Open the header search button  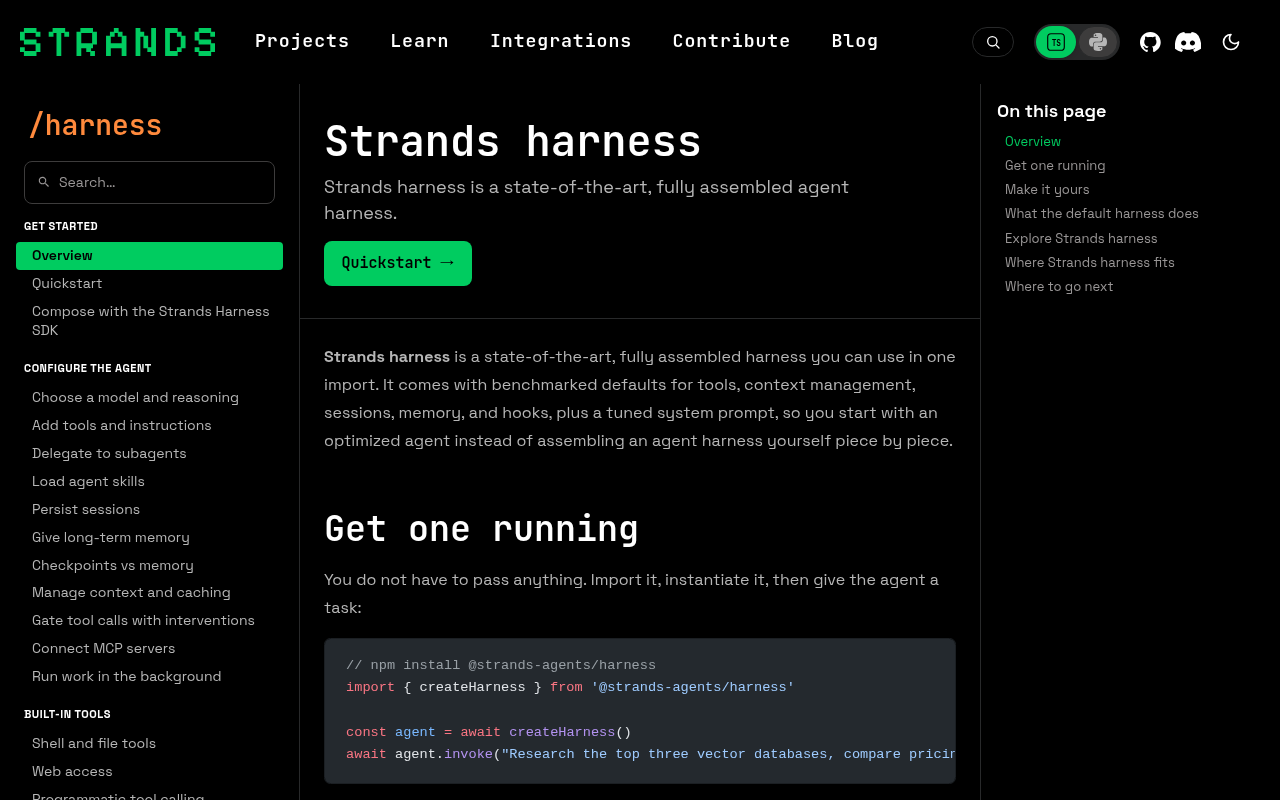tap(993, 42)
